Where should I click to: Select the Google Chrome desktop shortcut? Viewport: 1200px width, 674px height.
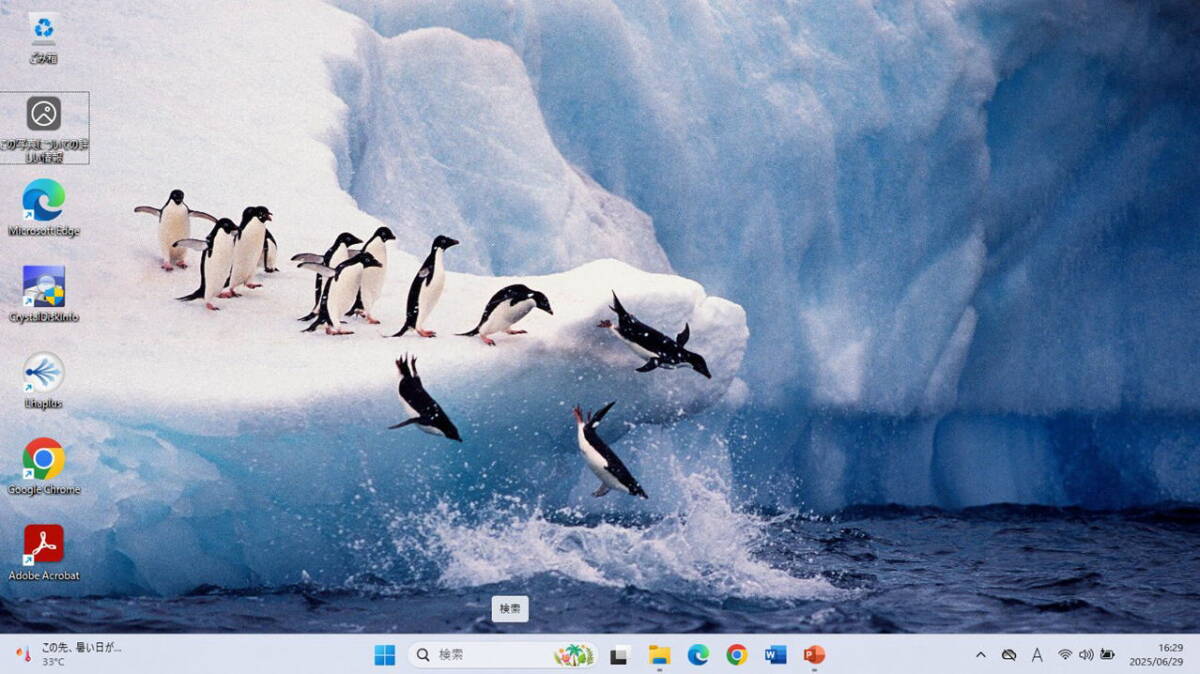point(44,459)
